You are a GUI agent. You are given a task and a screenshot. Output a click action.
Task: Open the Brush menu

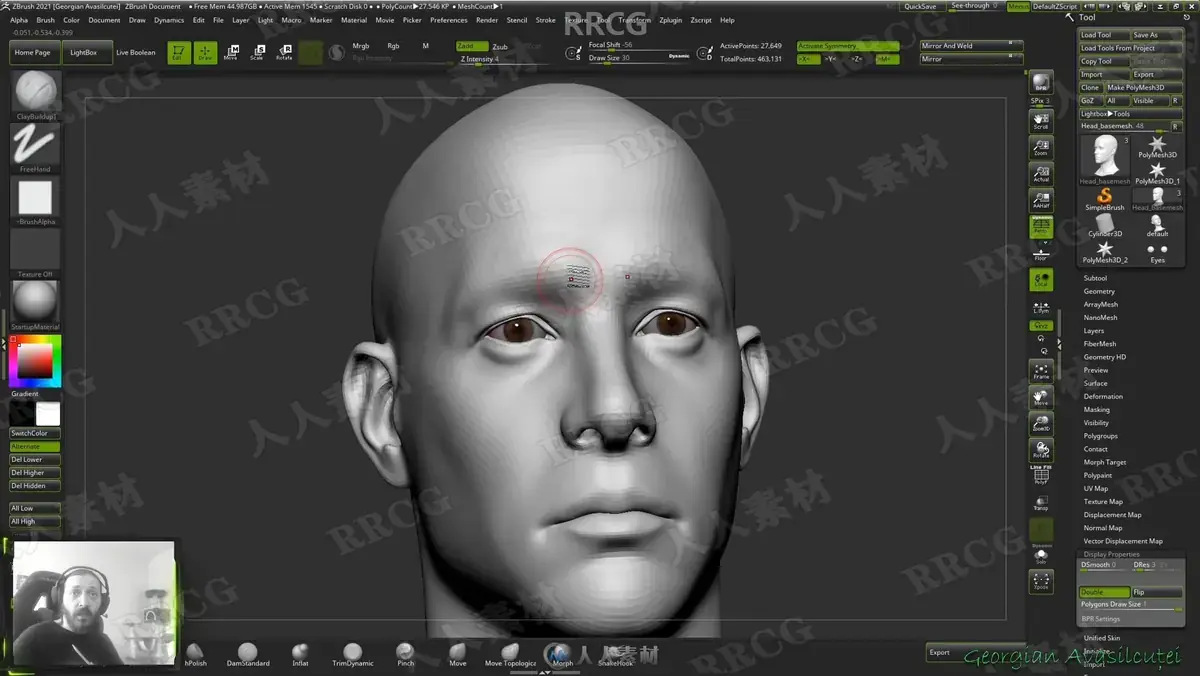46,20
